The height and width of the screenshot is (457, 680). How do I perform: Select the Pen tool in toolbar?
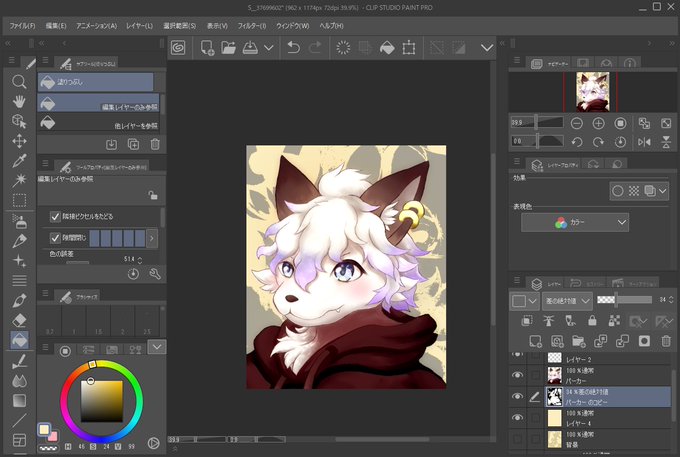tap(19, 241)
